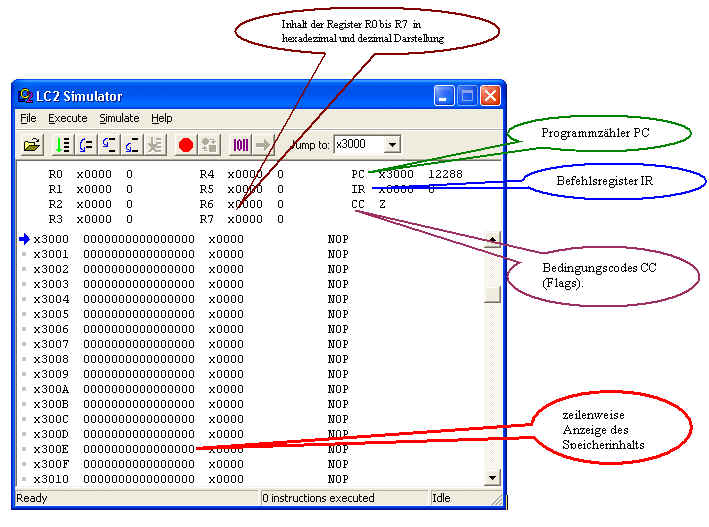Viewport: 709px width, 527px height.
Task: Toggle breakpoint marker on row x3008
Action: 24,359
